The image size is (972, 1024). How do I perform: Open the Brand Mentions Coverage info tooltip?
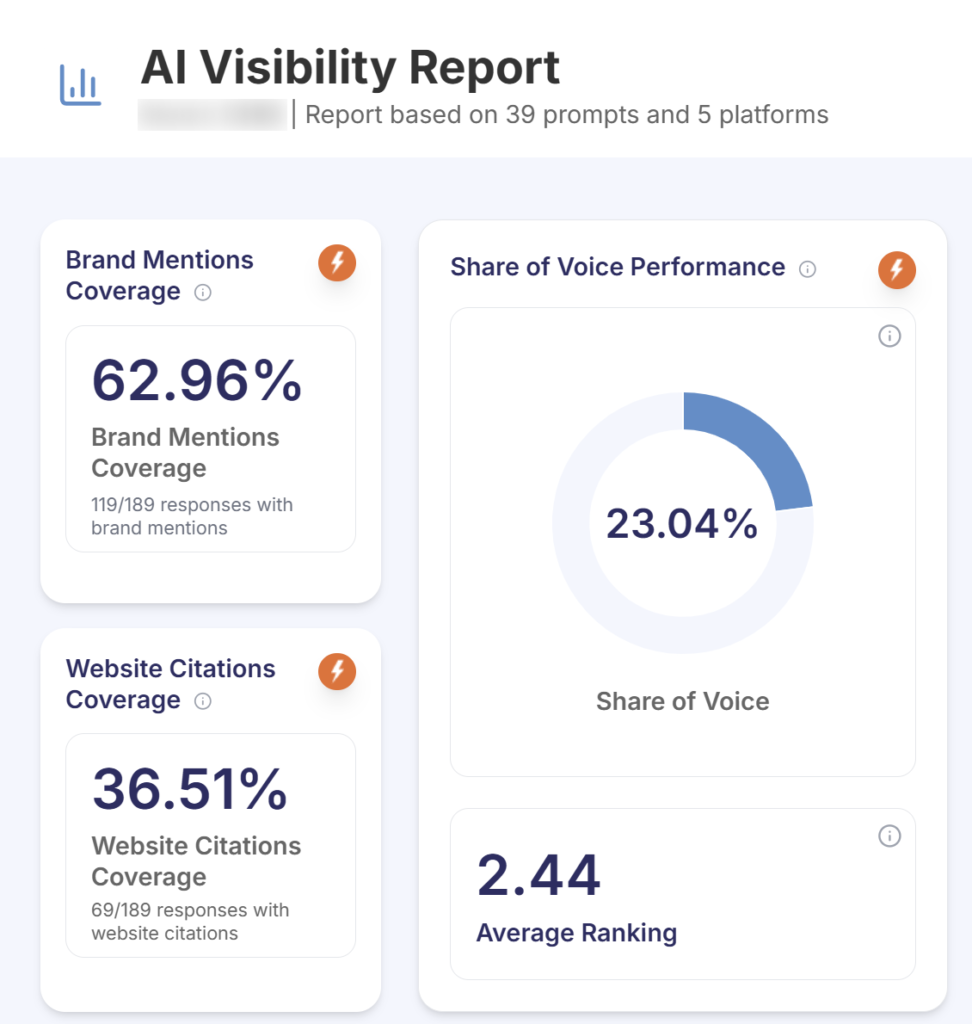(x=202, y=294)
